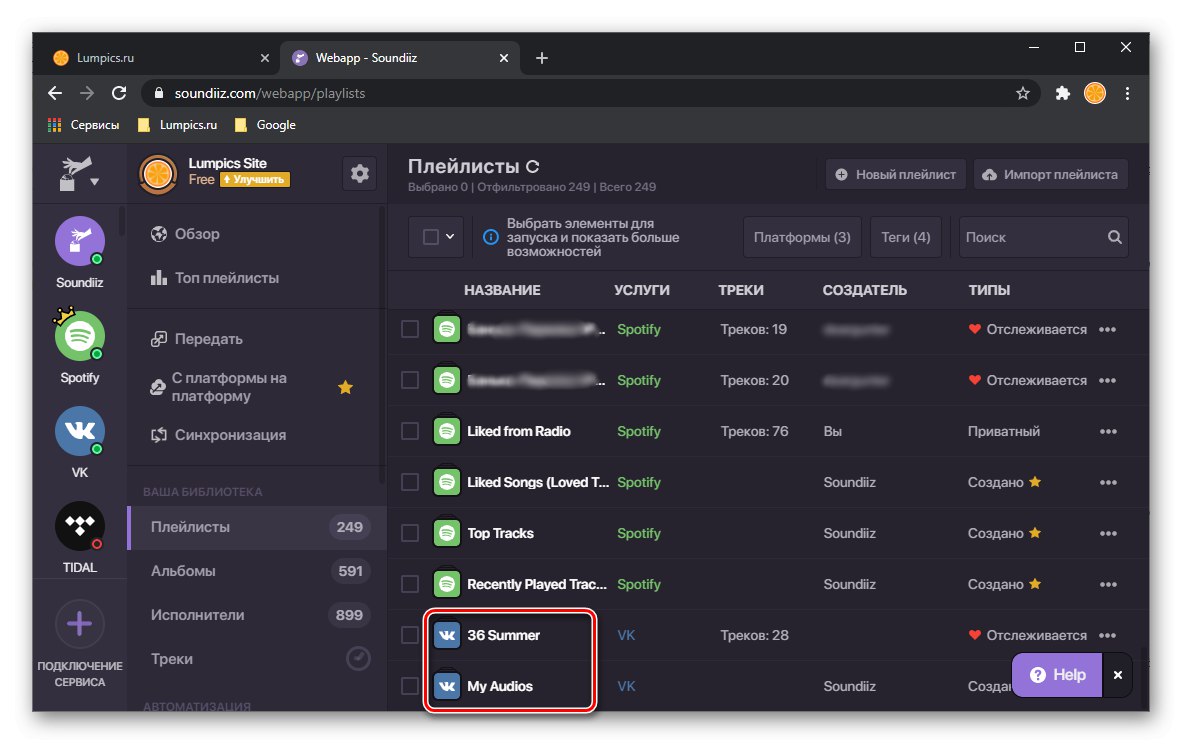Open the Платформы (3) filter

[802, 238]
